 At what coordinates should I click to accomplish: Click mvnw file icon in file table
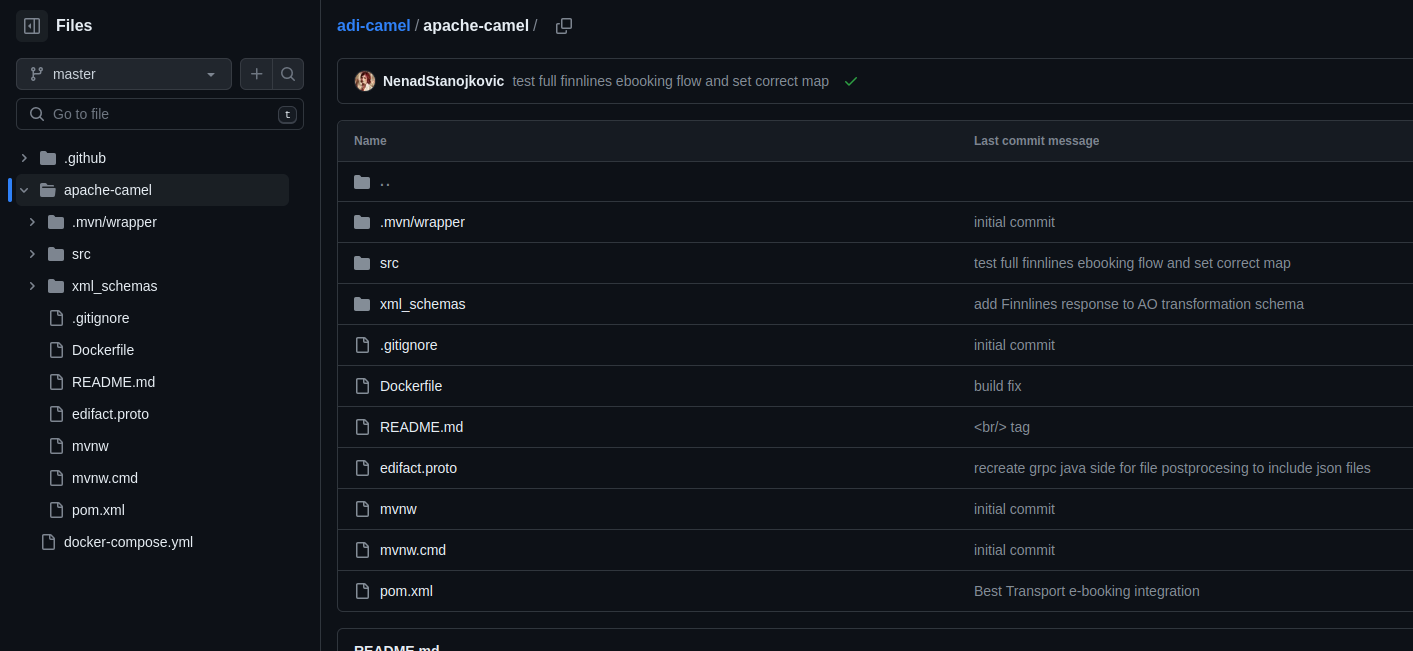tap(362, 509)
